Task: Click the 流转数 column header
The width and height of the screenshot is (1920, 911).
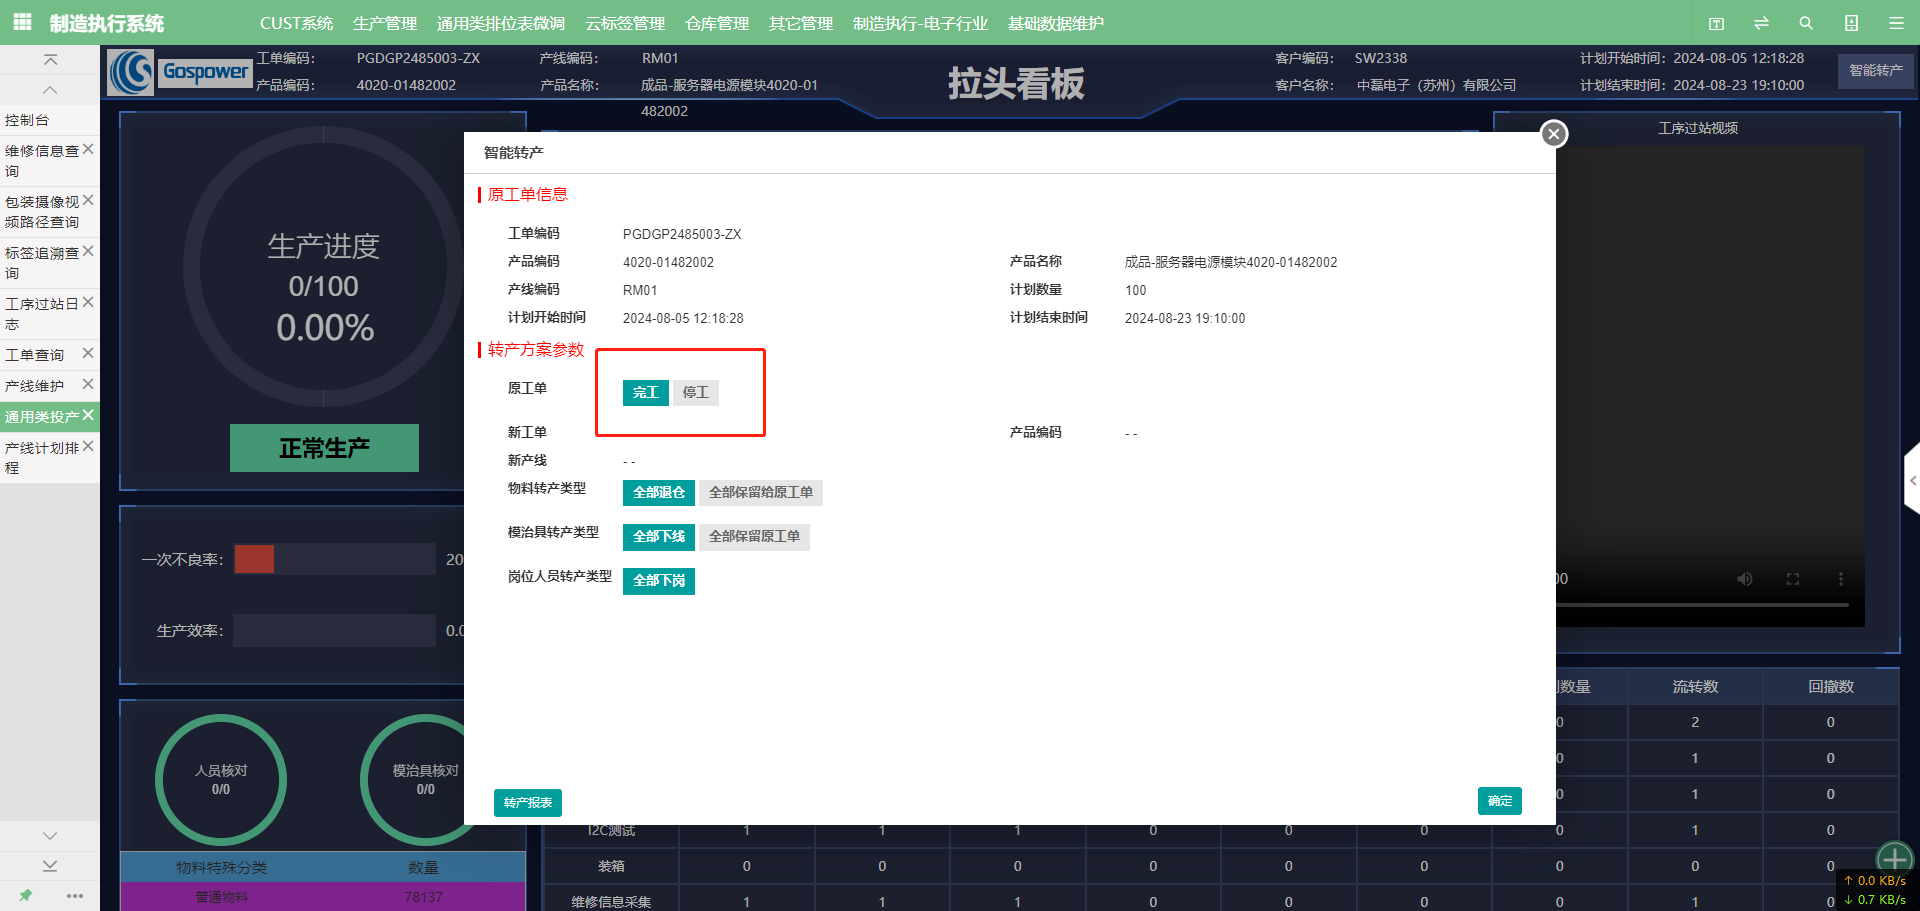Action: pos(1695,687)
